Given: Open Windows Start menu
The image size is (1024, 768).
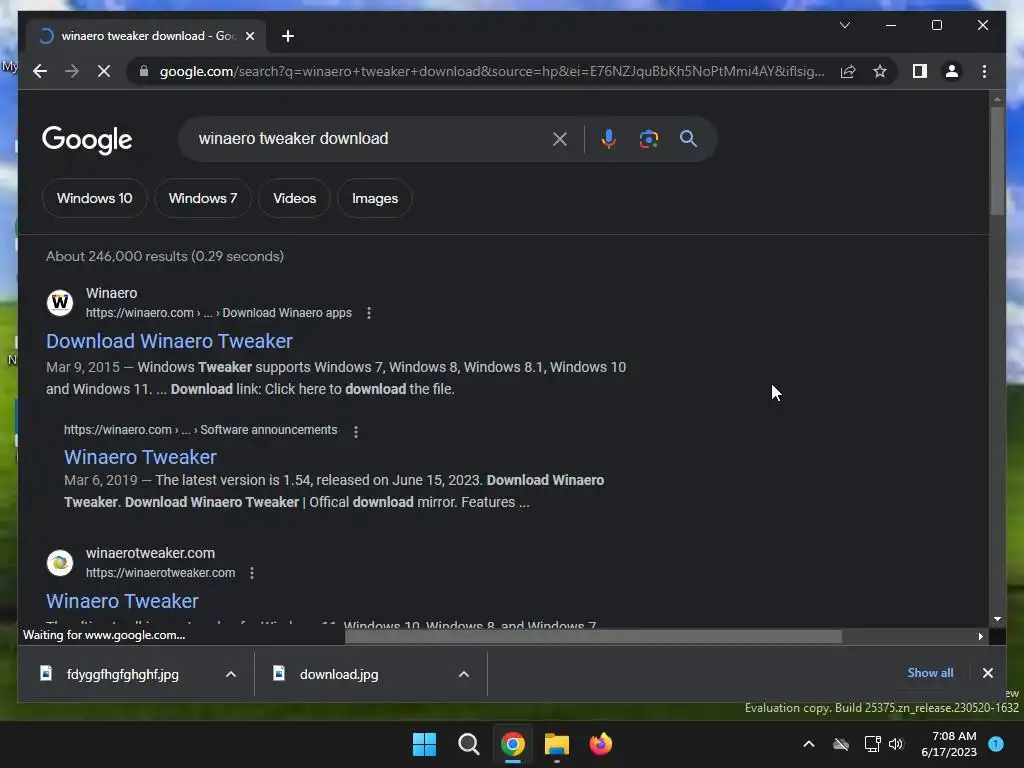Looking at the screenshot, I should click(424, 744).
